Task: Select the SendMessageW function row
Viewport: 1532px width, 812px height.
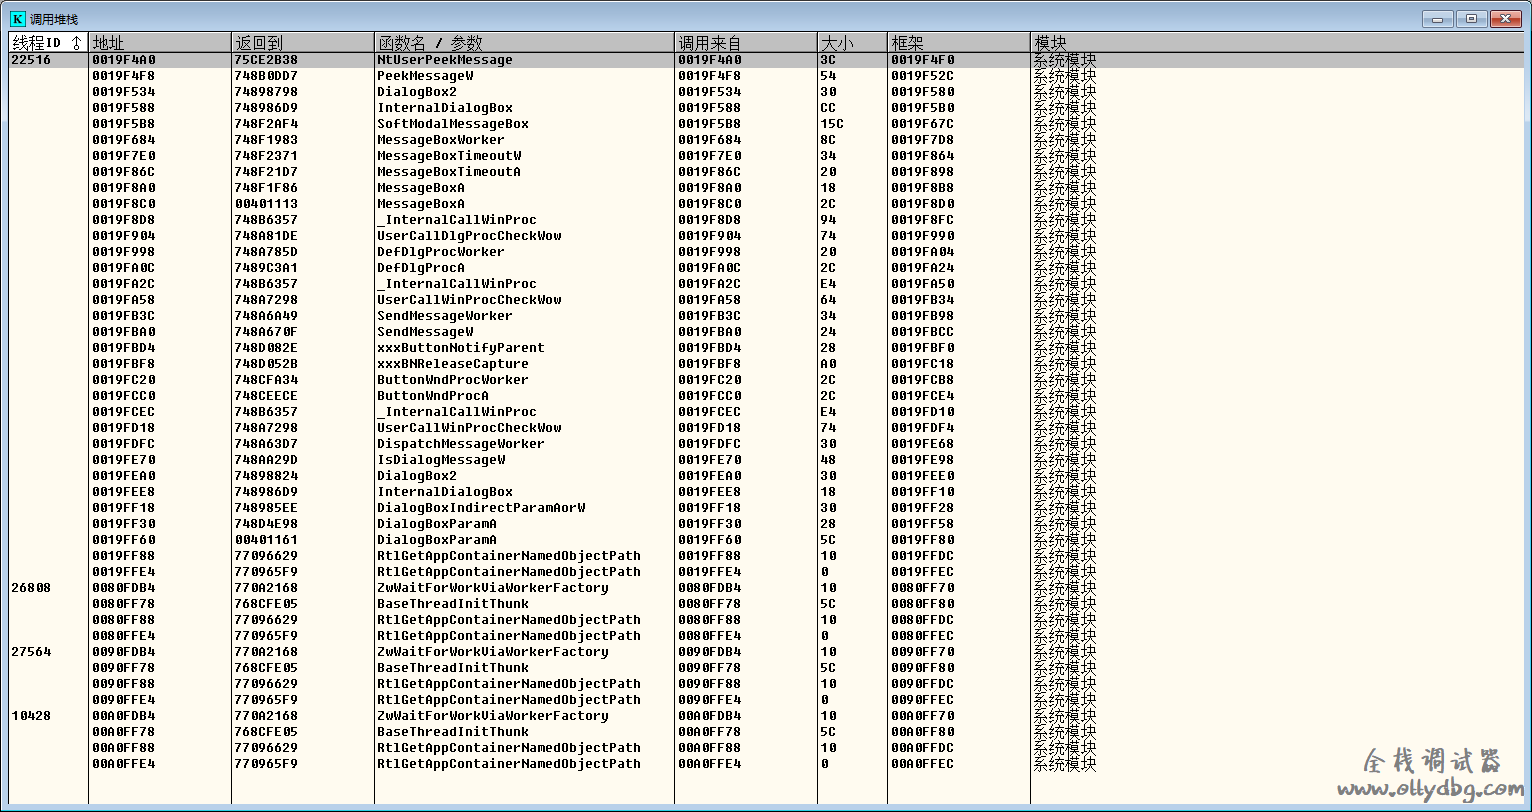Action: pyautogui.click(x=425, y=332)
